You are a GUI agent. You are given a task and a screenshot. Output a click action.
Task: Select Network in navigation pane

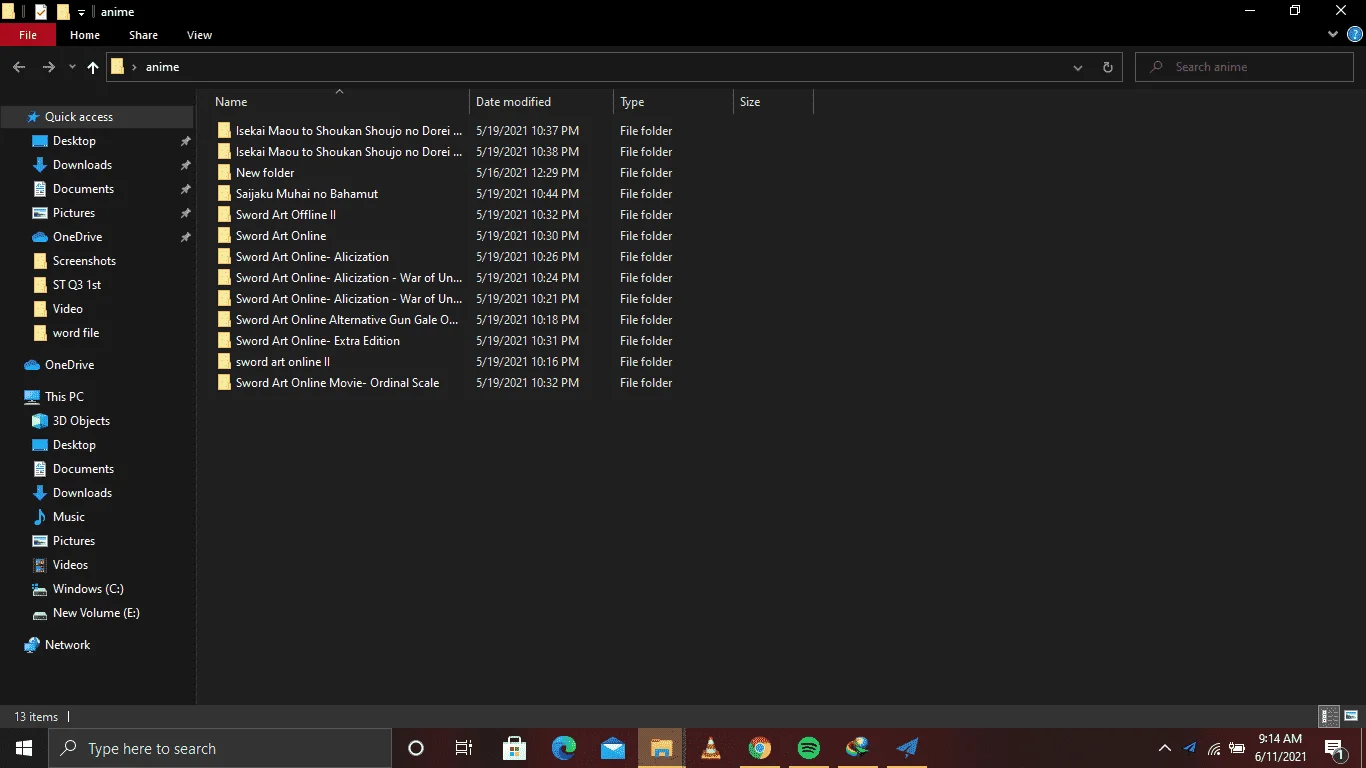[67, 645]
